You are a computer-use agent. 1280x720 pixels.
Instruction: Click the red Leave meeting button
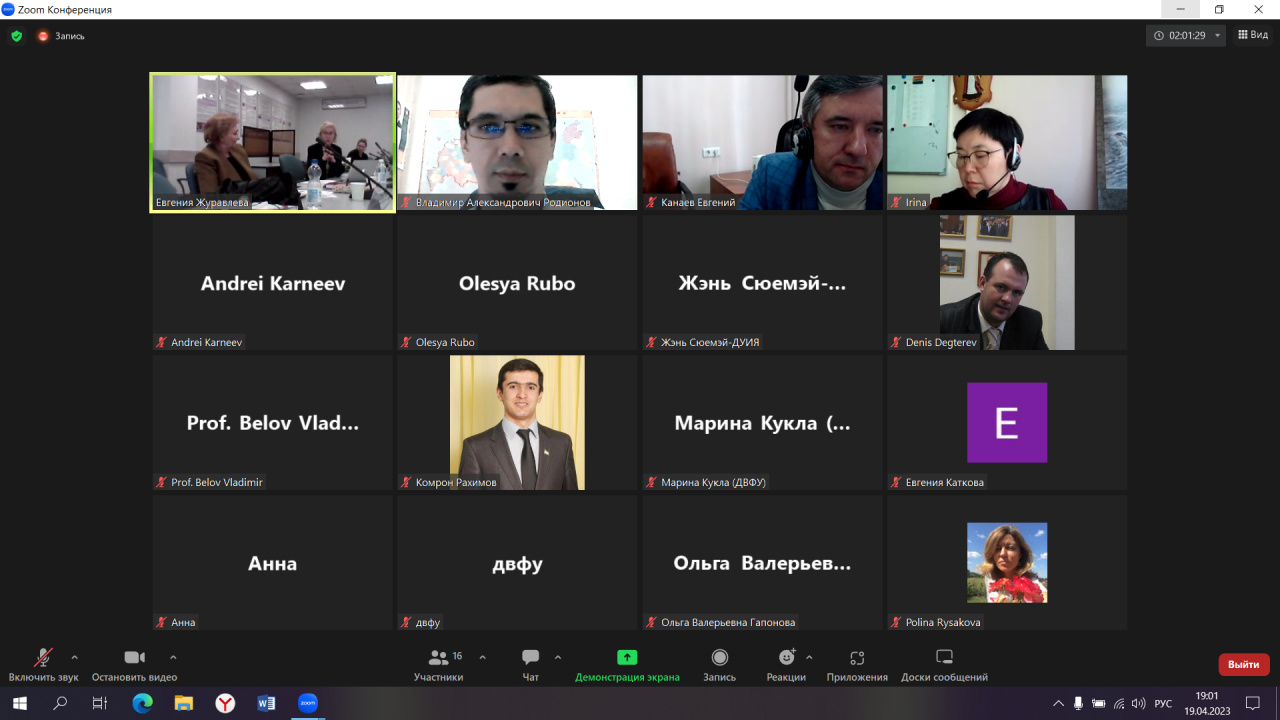pyautogui.click(x=1243, y=664)
